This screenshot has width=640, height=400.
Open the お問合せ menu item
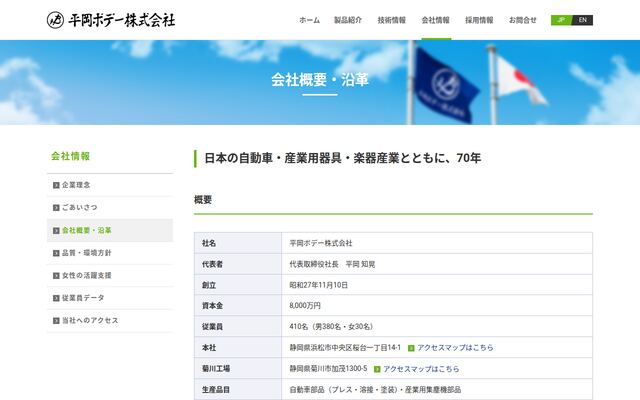tap(522, 20)
